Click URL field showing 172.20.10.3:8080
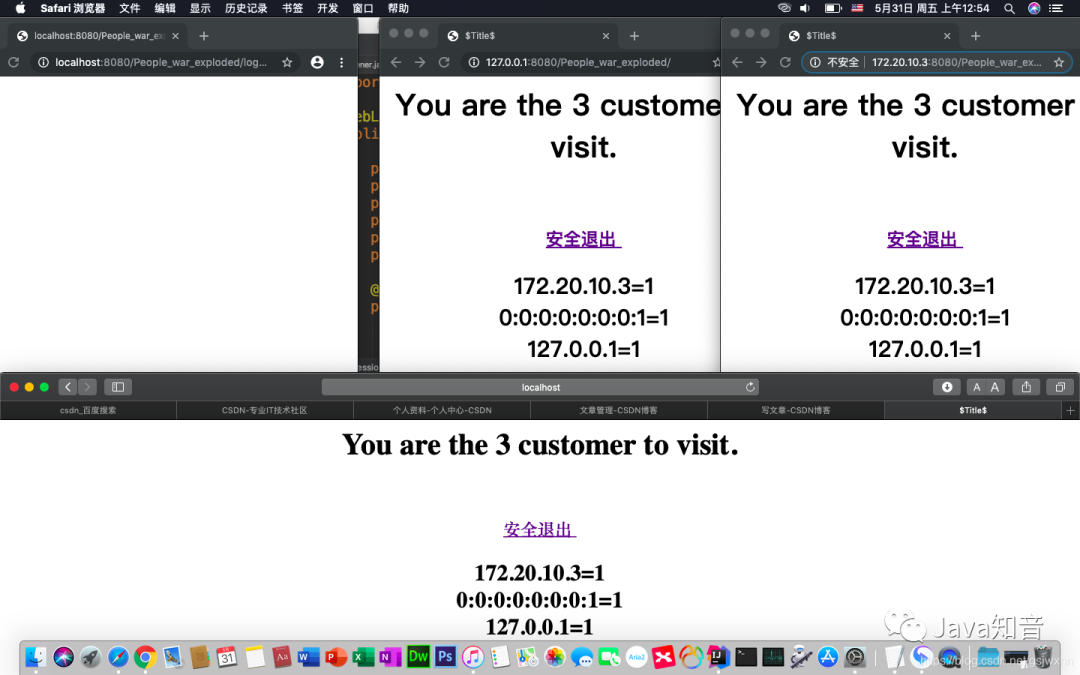1080x675 pixels. [936, 63]
